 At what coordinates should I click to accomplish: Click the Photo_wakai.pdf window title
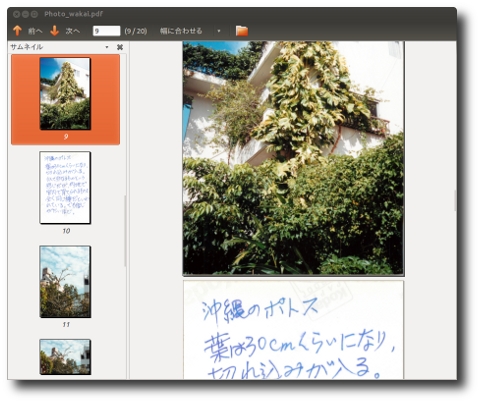(73, 14)
